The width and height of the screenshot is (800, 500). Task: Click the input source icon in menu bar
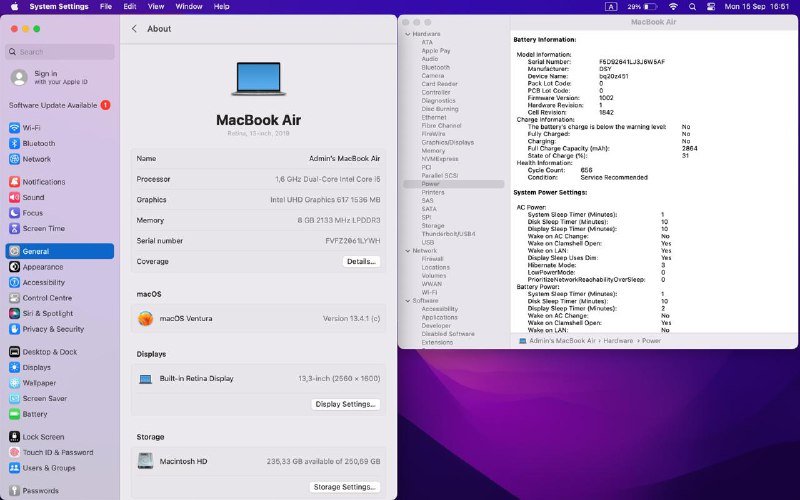pos(611,7)
